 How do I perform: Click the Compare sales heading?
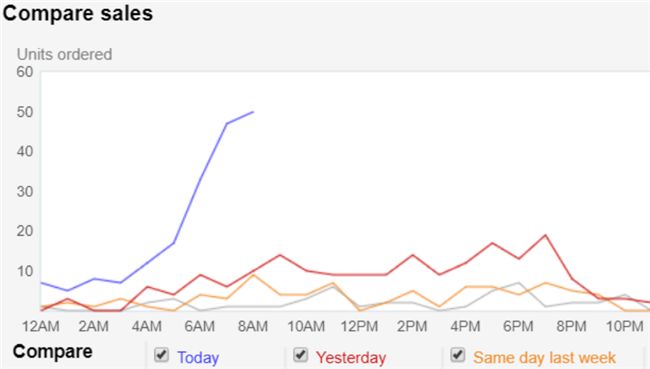78,13
